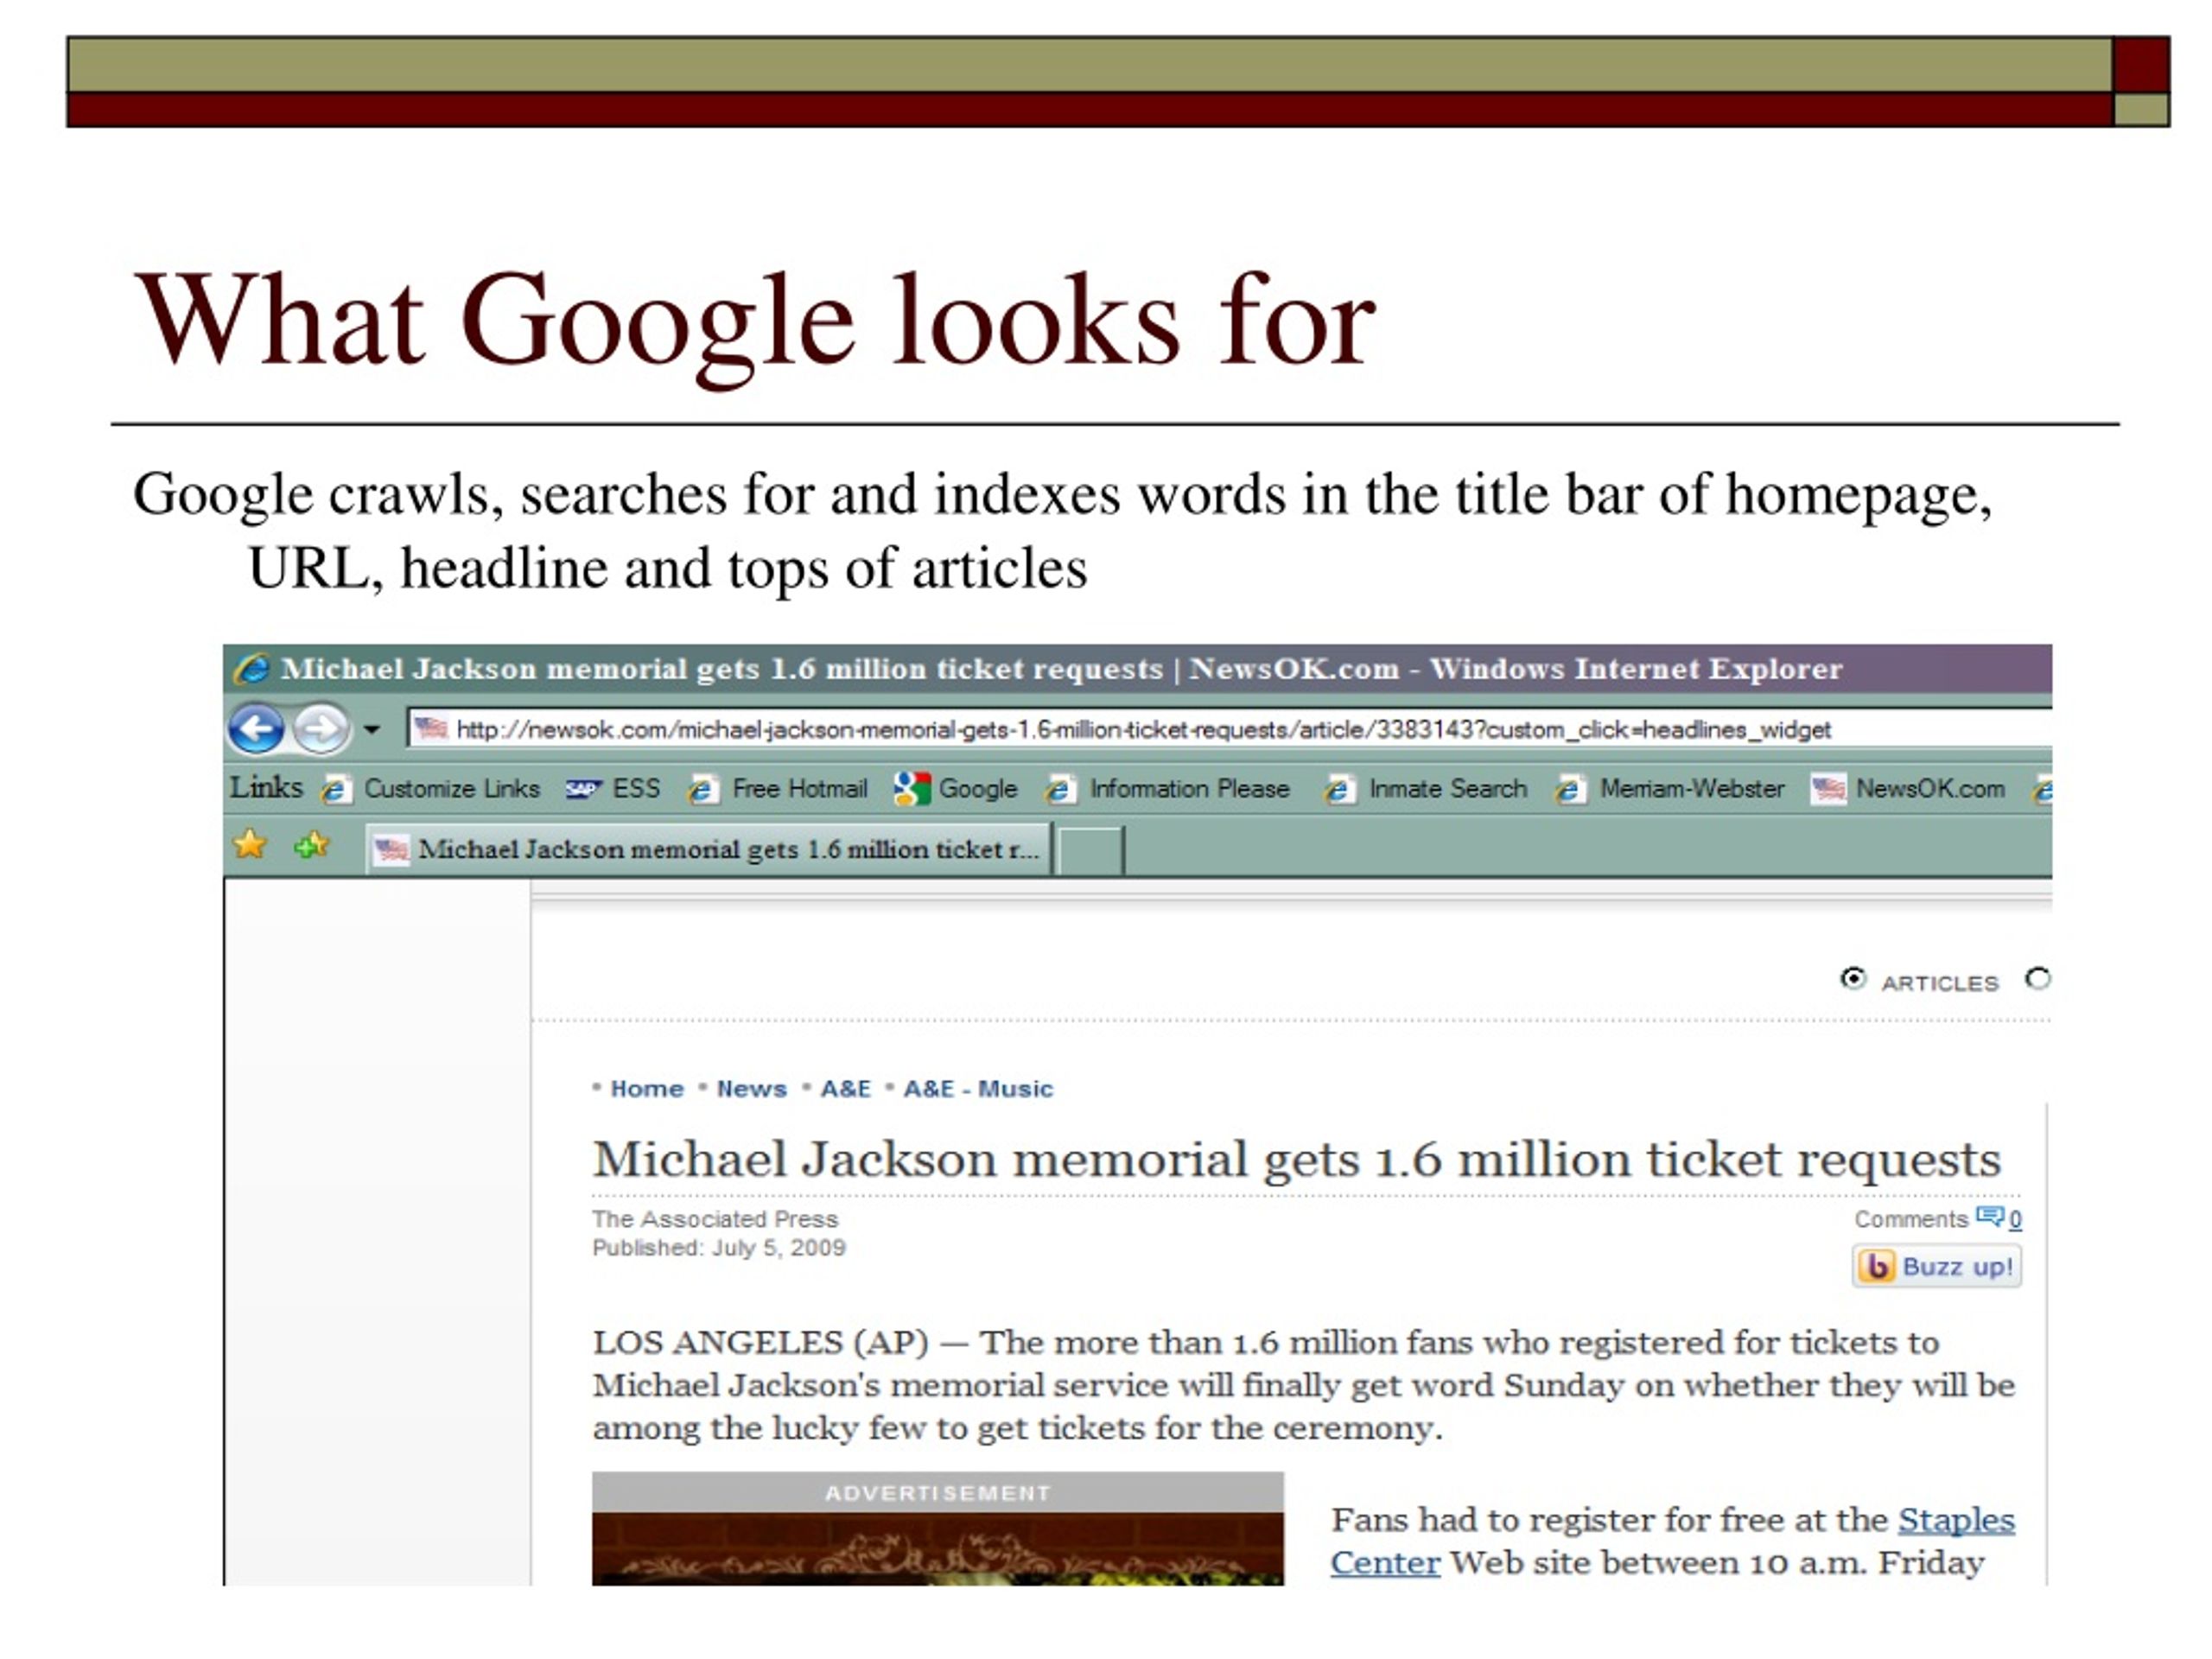Click the Buzz up! button
2212x1659 pixels.
point(1936,1267)
